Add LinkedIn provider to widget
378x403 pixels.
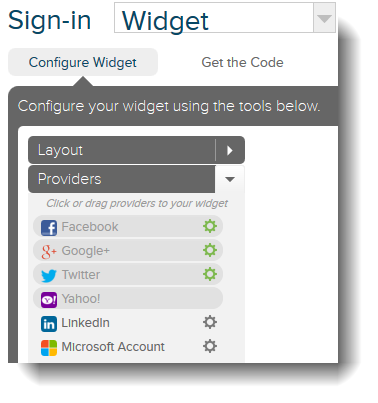[x=128, y=323]
